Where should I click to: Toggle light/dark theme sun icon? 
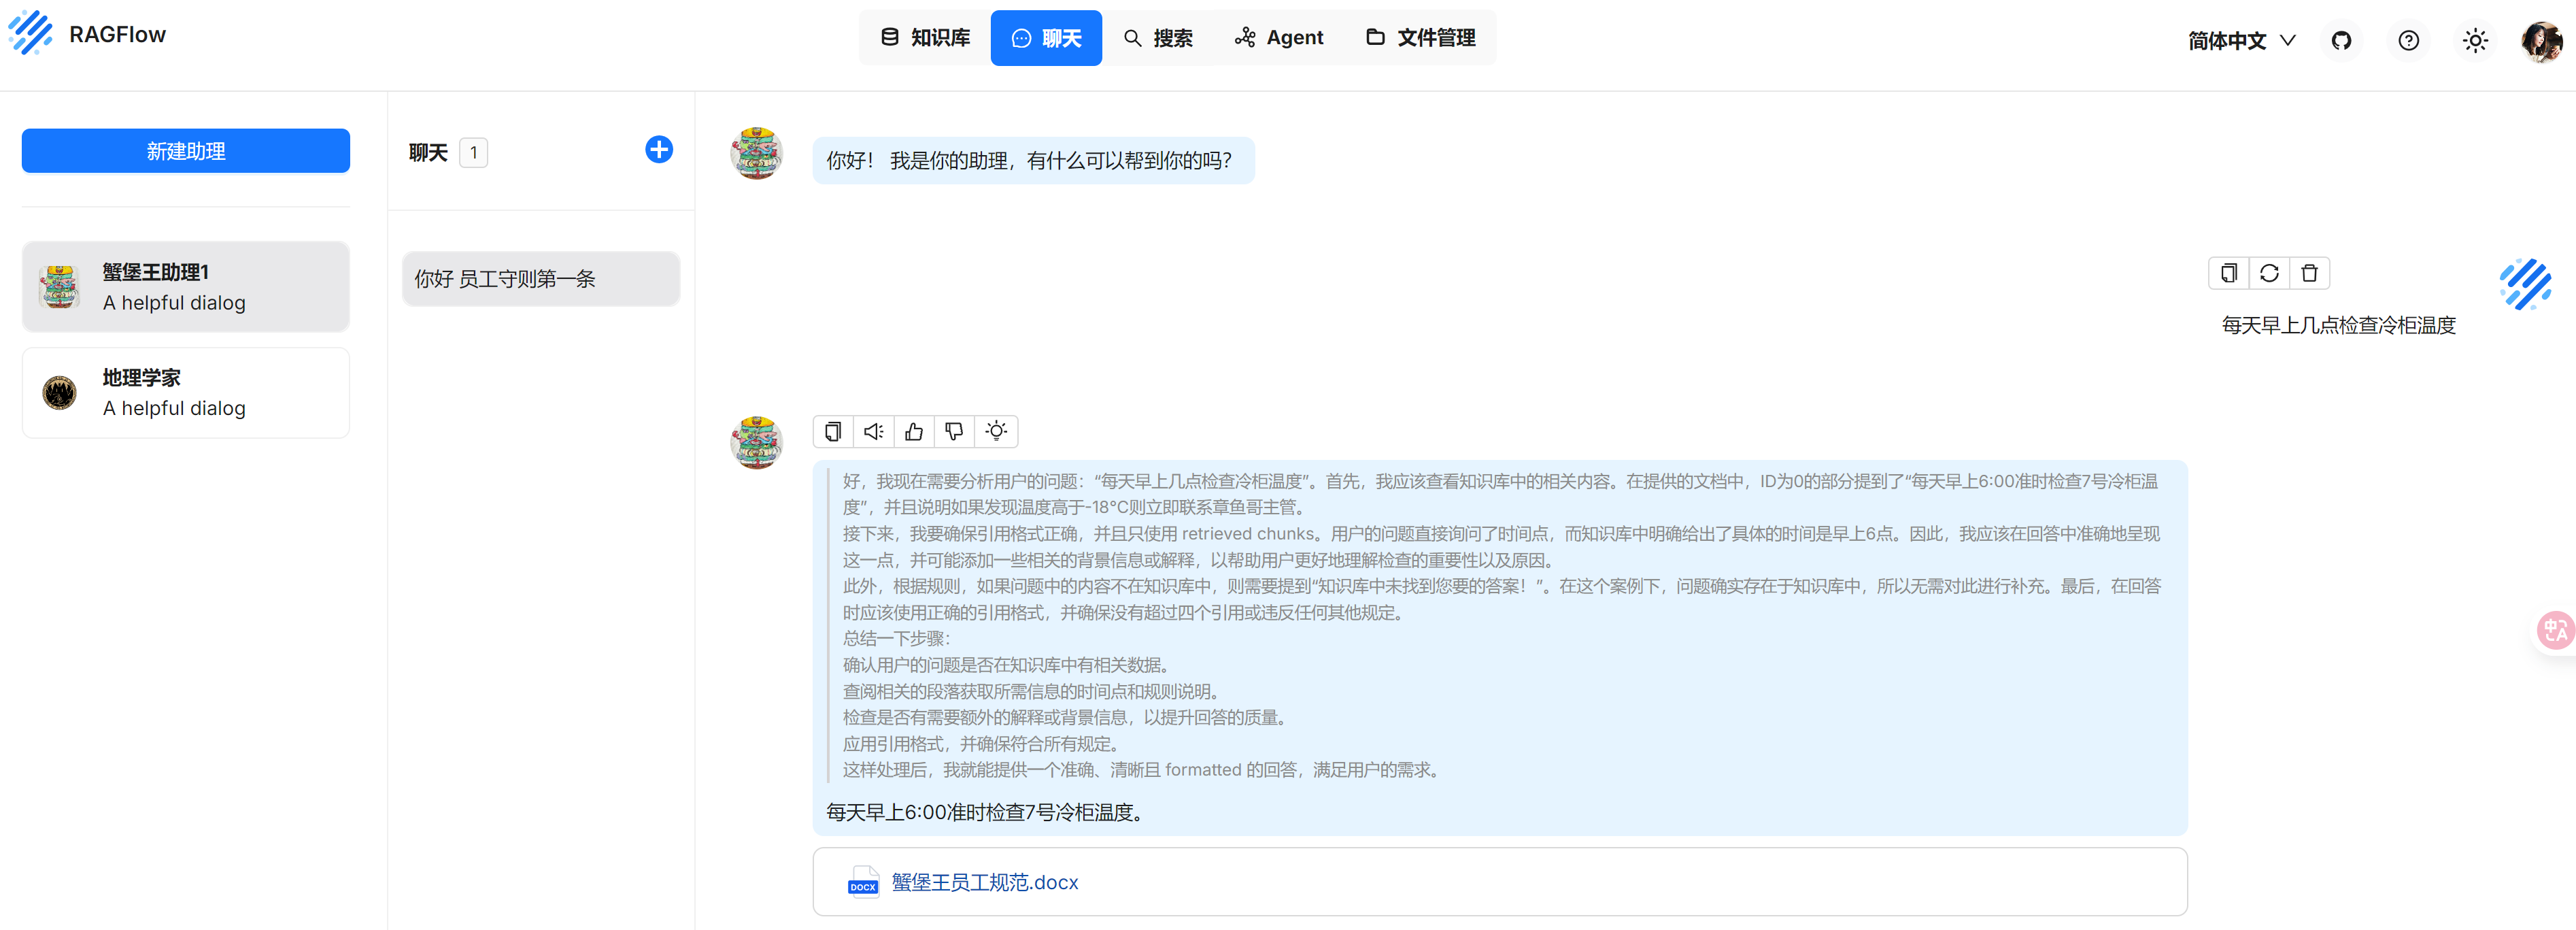pos(2475,40)
